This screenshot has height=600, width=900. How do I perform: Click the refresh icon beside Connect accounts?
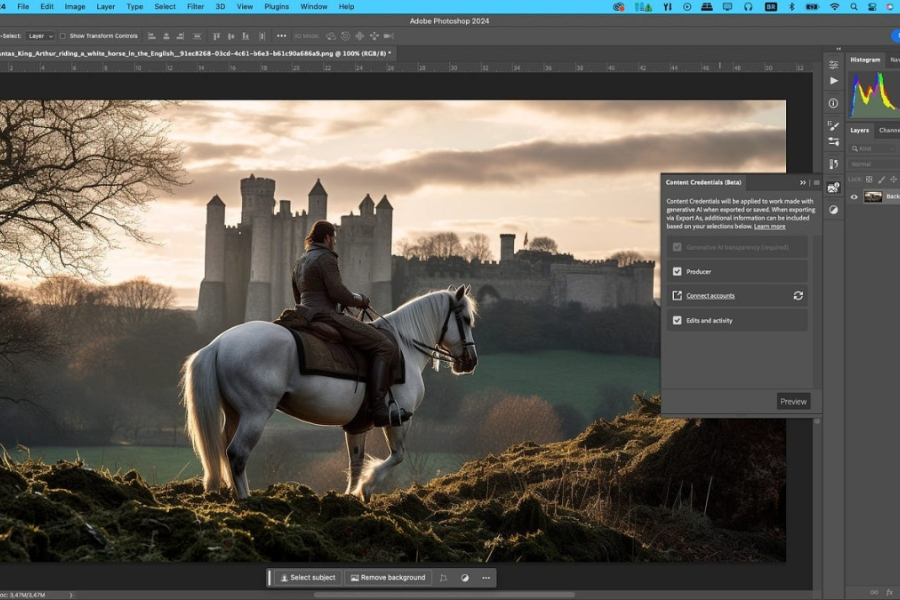tap(798, 296)
